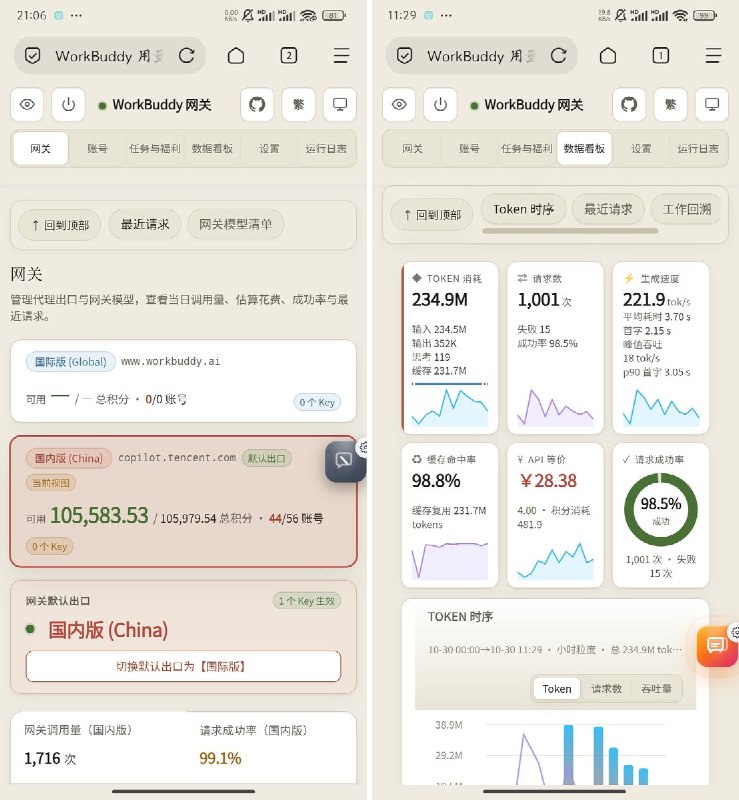Open browser home in right phone
The image size is (739, 800).
[x=608, y=55]
